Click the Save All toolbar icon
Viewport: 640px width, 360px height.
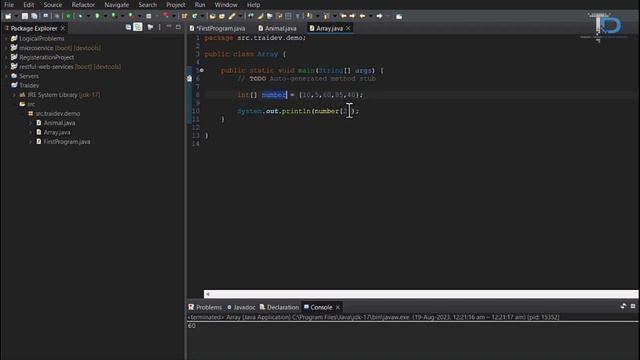point(34,16)
